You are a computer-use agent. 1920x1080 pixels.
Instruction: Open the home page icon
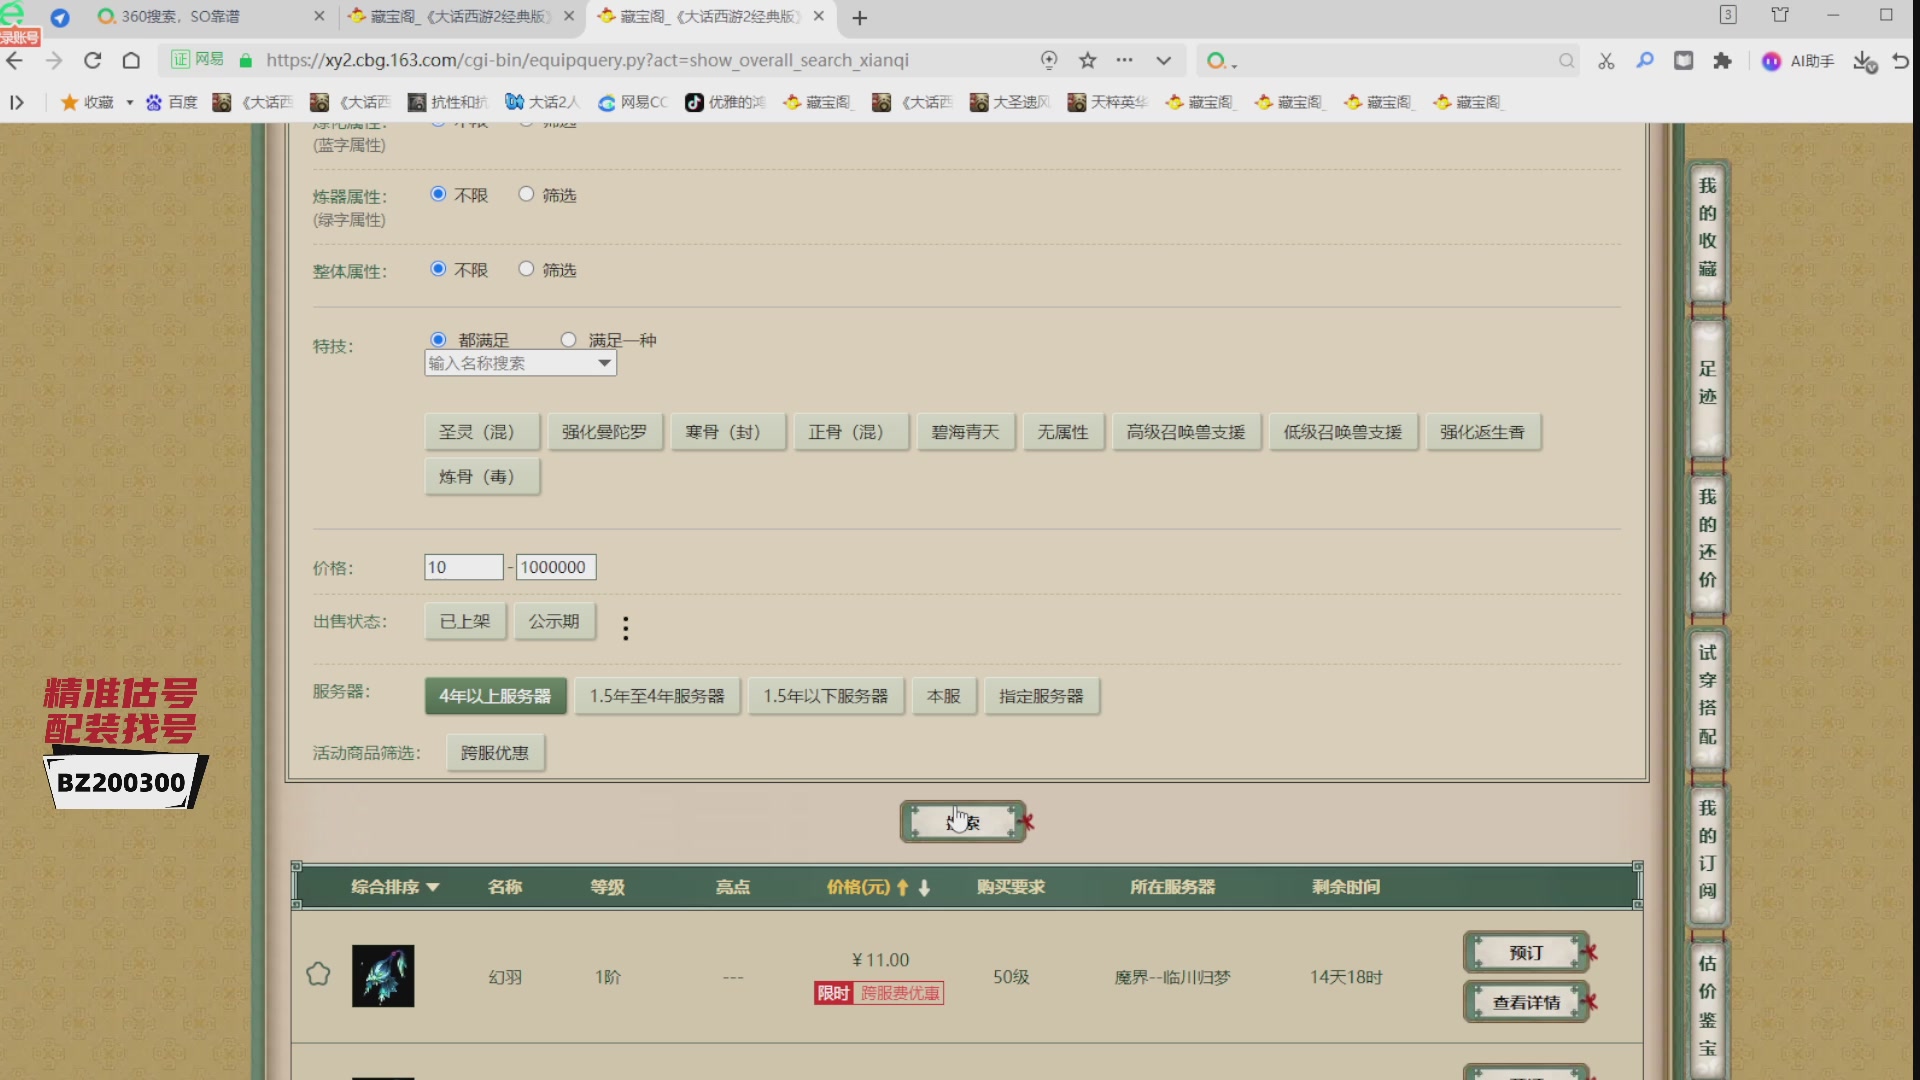pyautogui.click(x=131, y=61)
